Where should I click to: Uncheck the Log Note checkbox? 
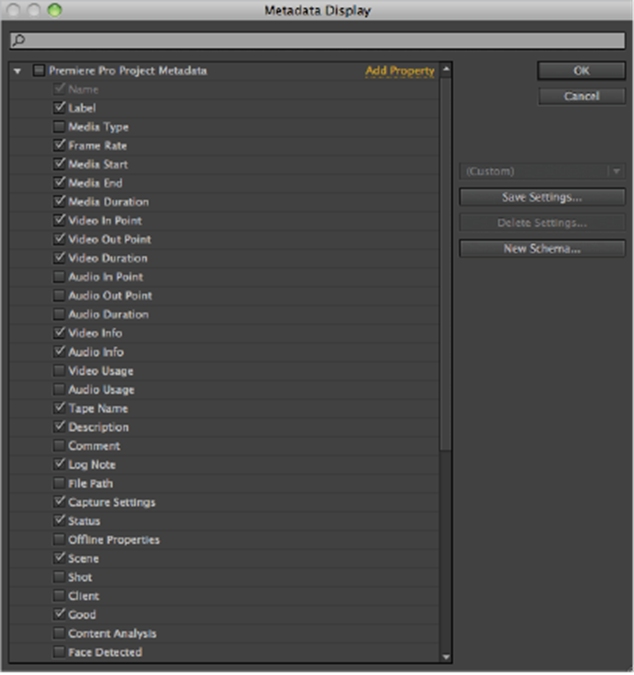[59, 464]
